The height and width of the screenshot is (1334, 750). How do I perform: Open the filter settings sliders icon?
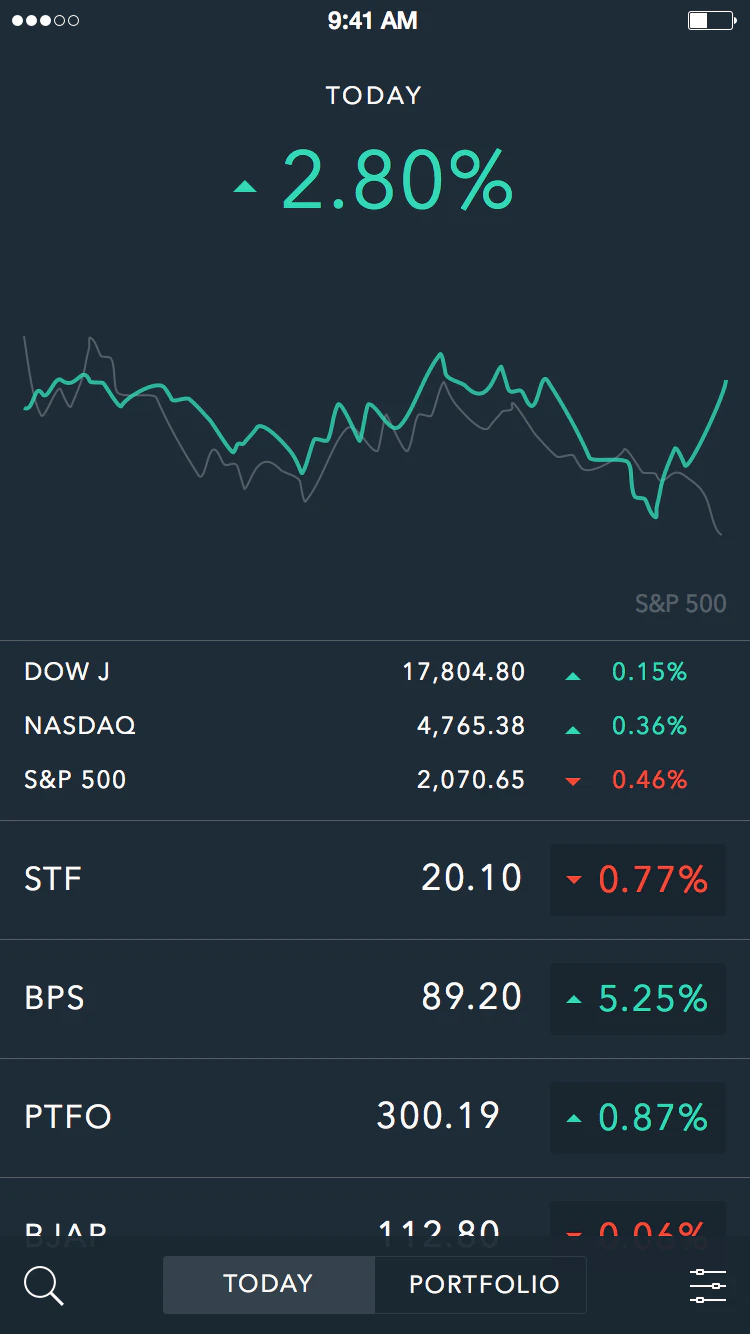click(x=707, y=1285)
